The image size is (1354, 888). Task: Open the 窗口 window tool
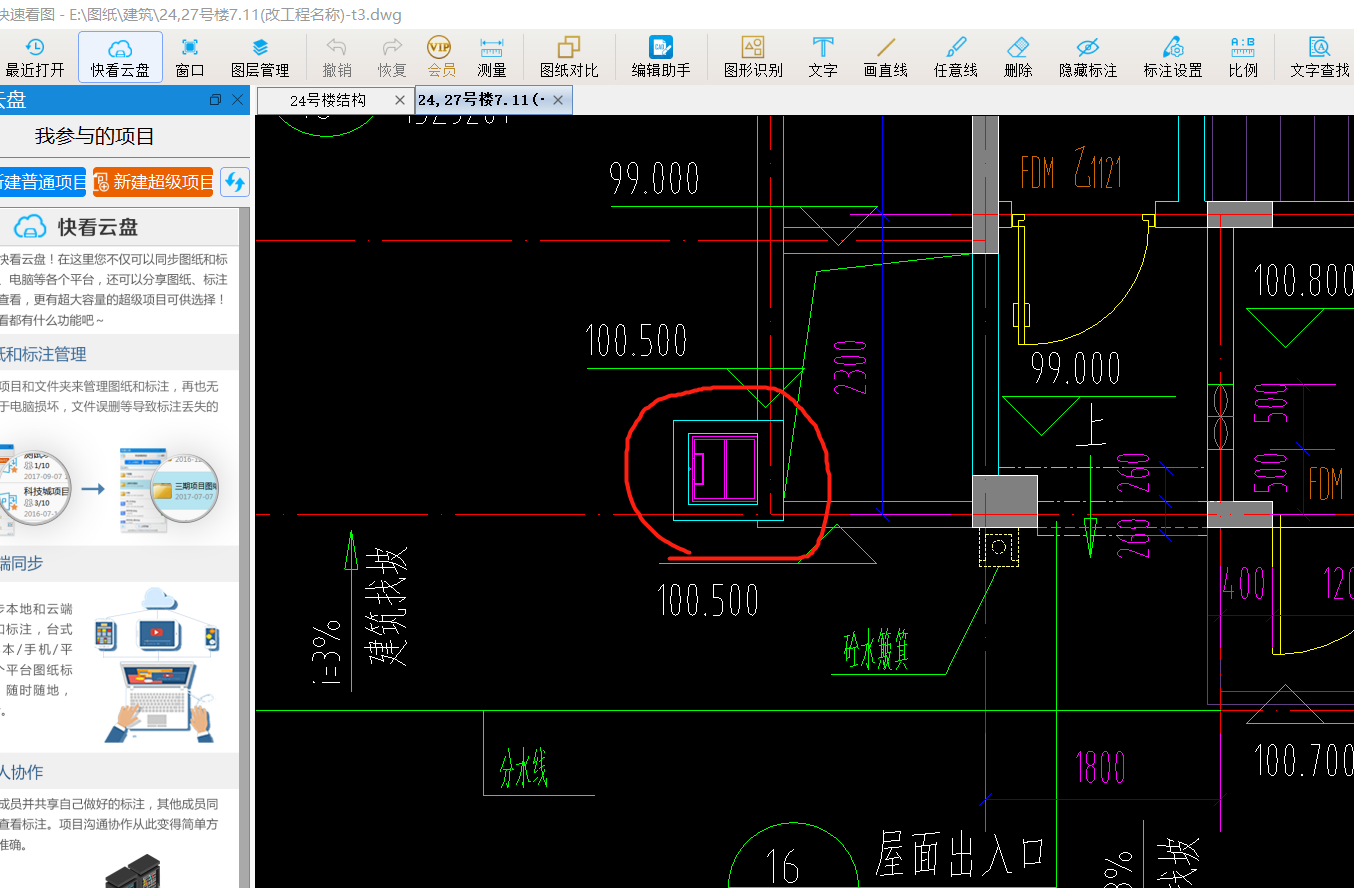(x=190, y=57)
